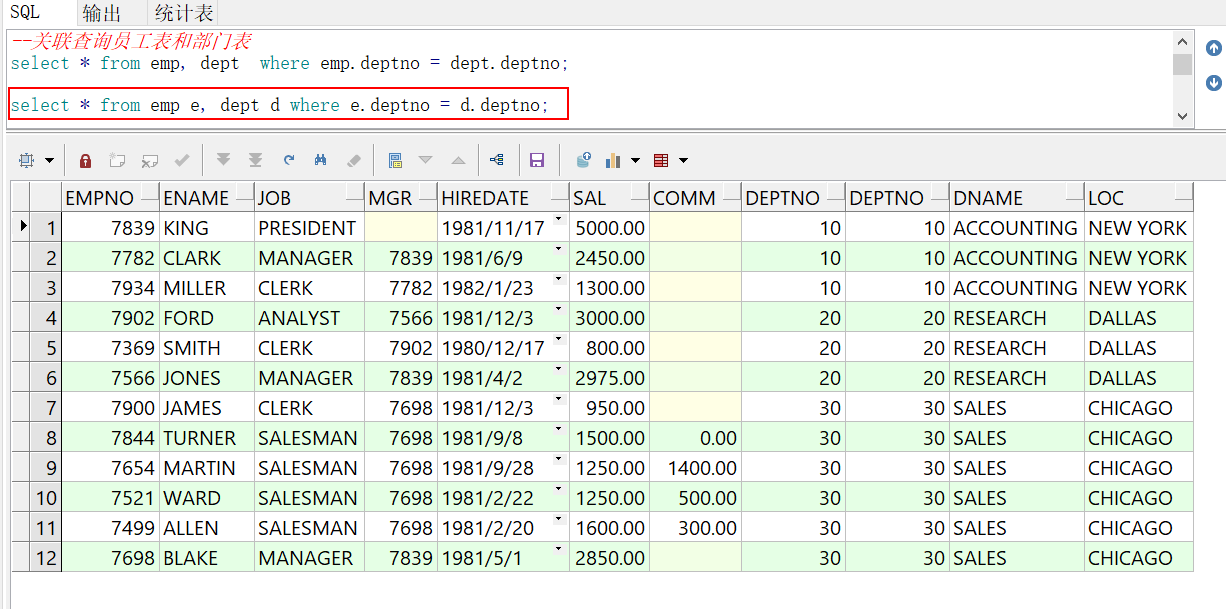Click the blue circled down arrow beside editor
The image size is (1226, 609).
click(x=1213, y=83)
